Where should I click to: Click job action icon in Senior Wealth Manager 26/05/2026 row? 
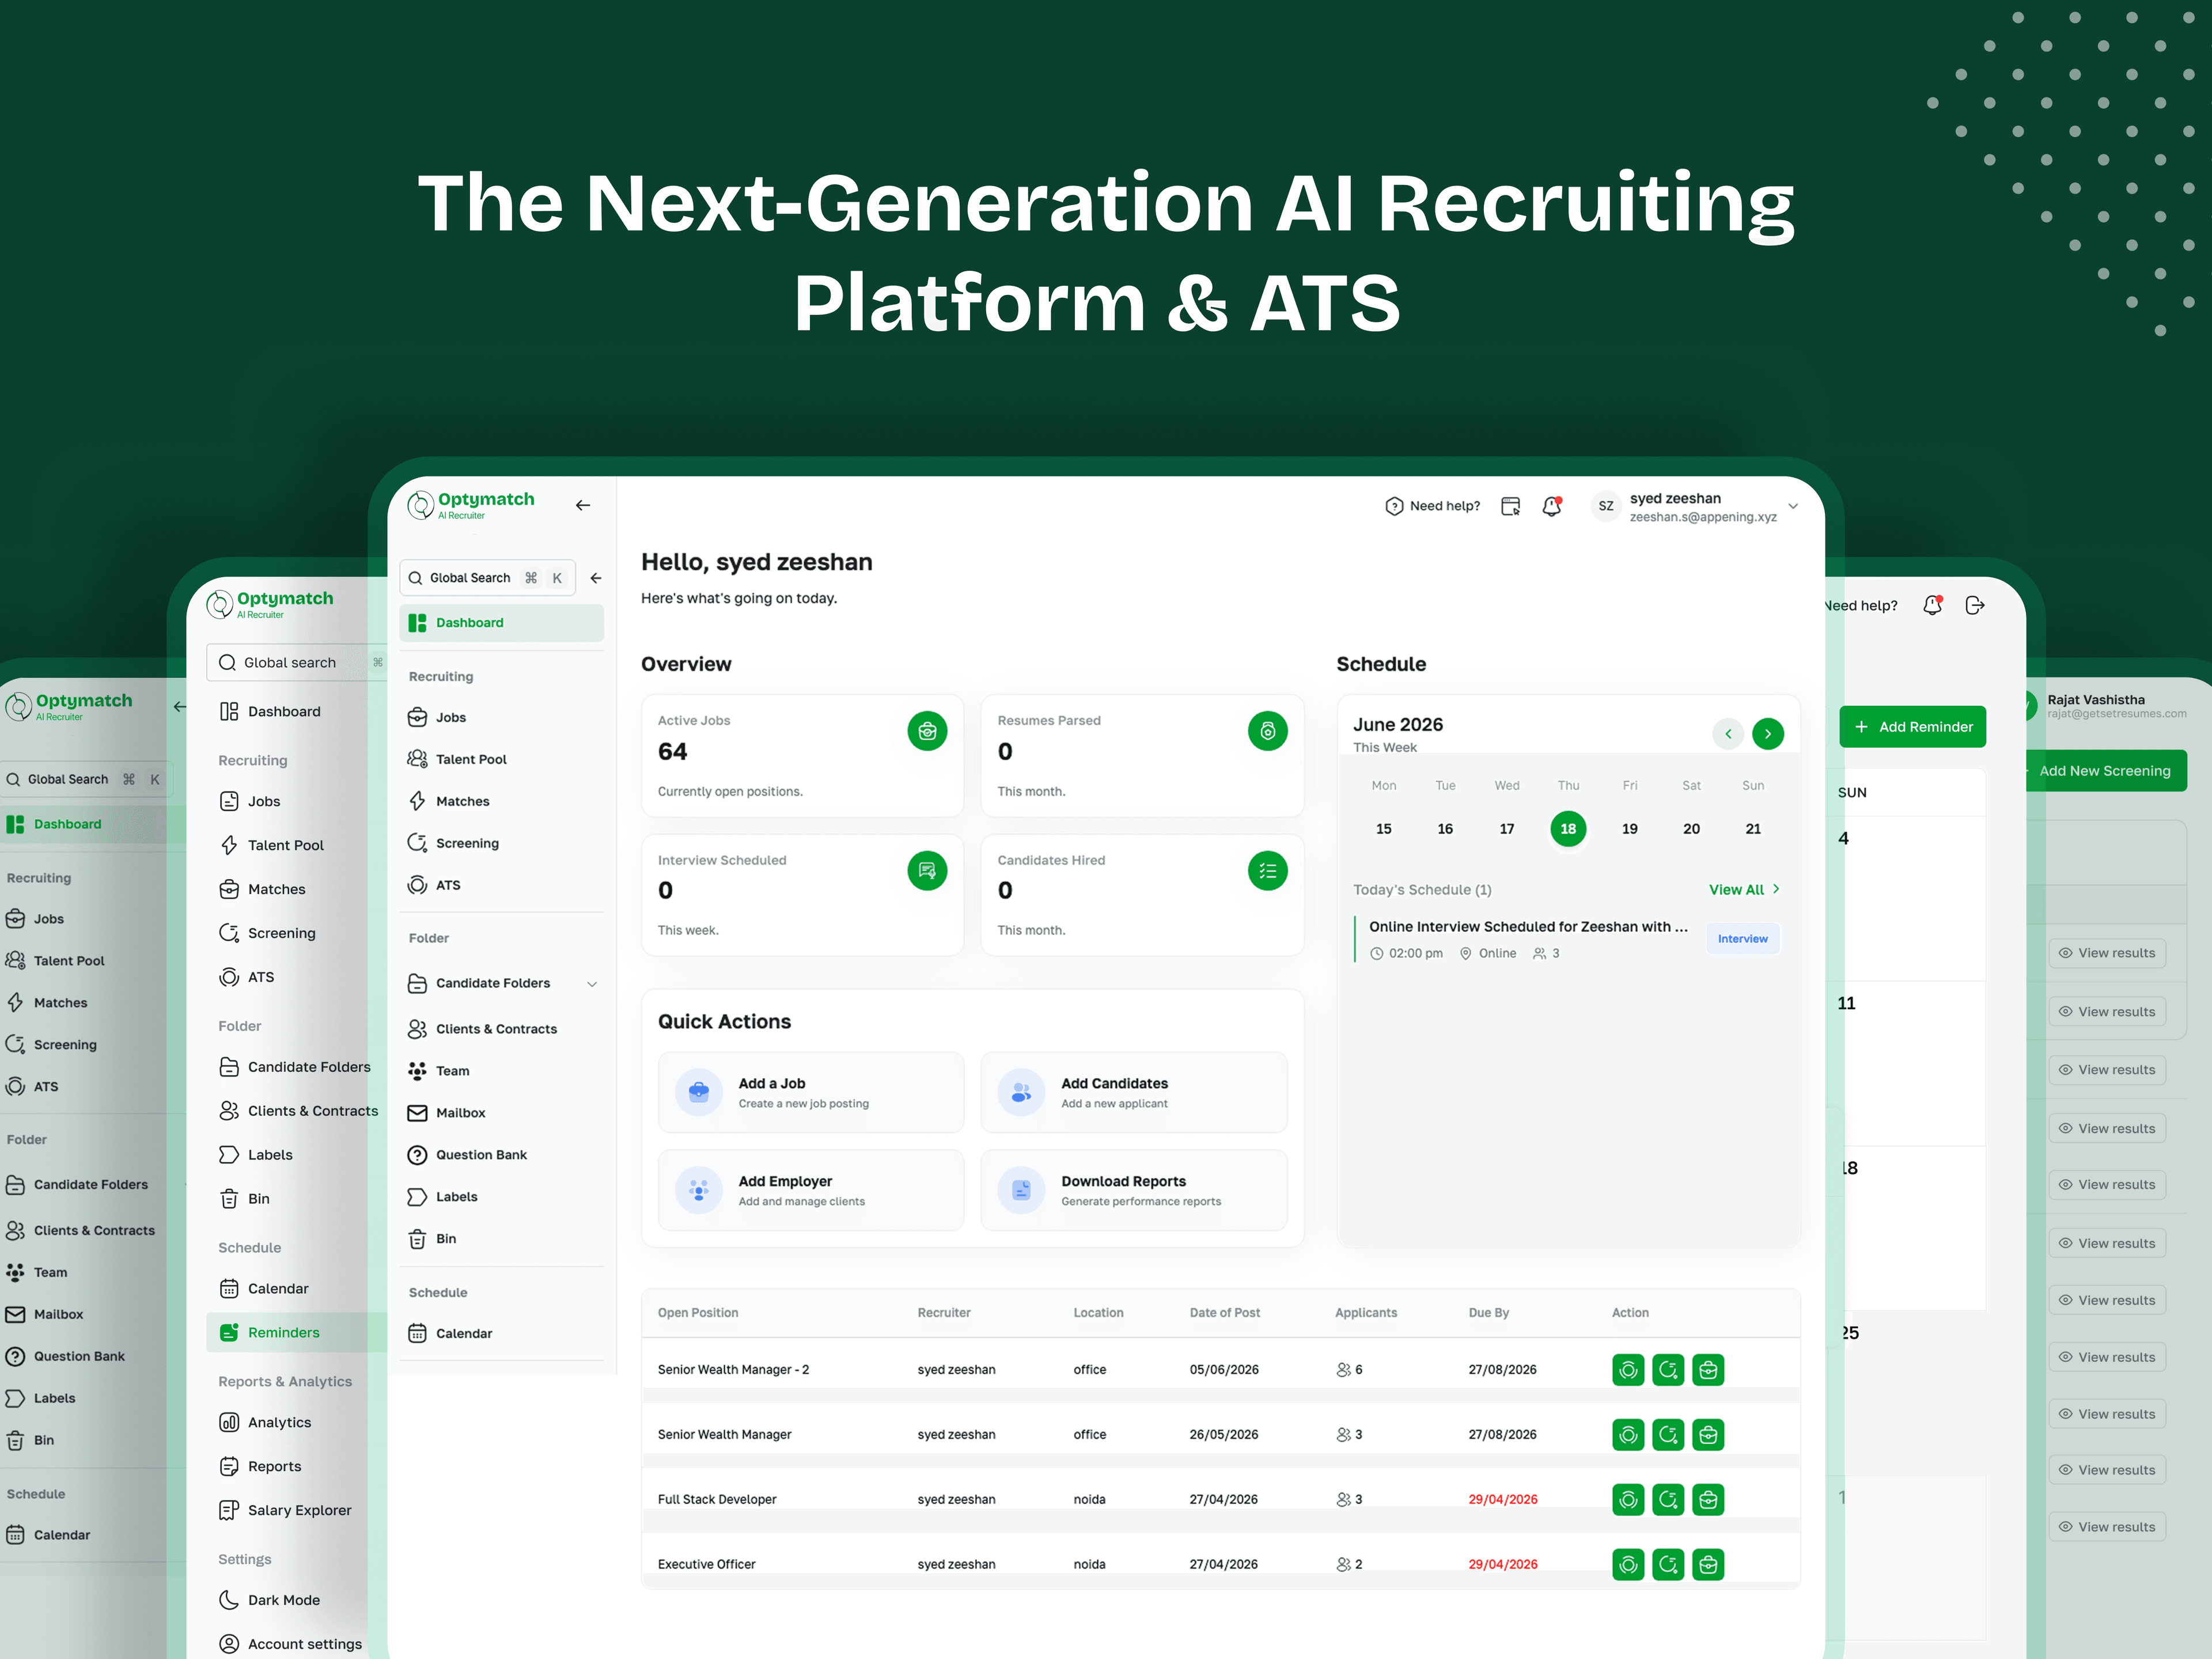coord(1708,1435)
